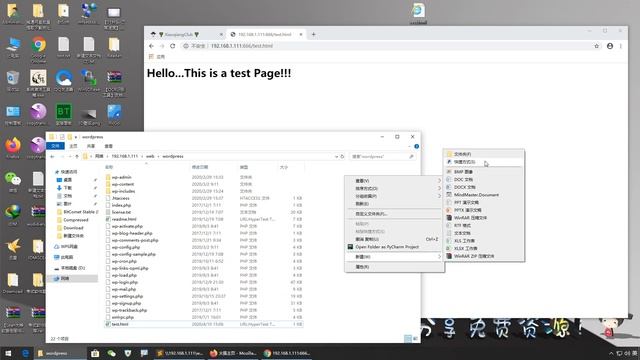Viewport: 640px width, 360px height.
Task: Open the This PC desktop icon
Action: pyautogui.click(x=13, y=47)
